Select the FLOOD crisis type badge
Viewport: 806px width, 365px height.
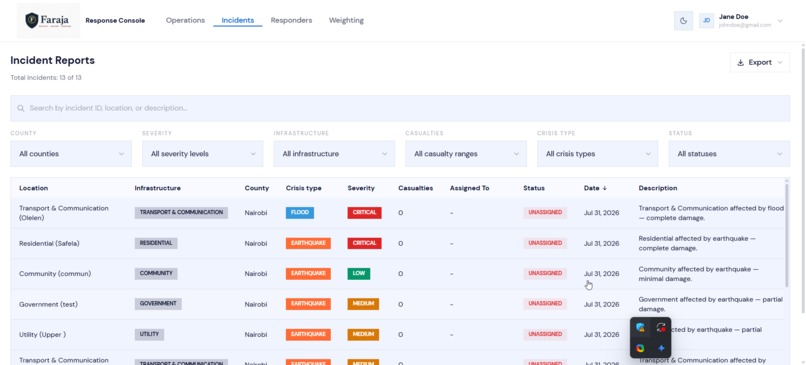[x=300, y=212]
